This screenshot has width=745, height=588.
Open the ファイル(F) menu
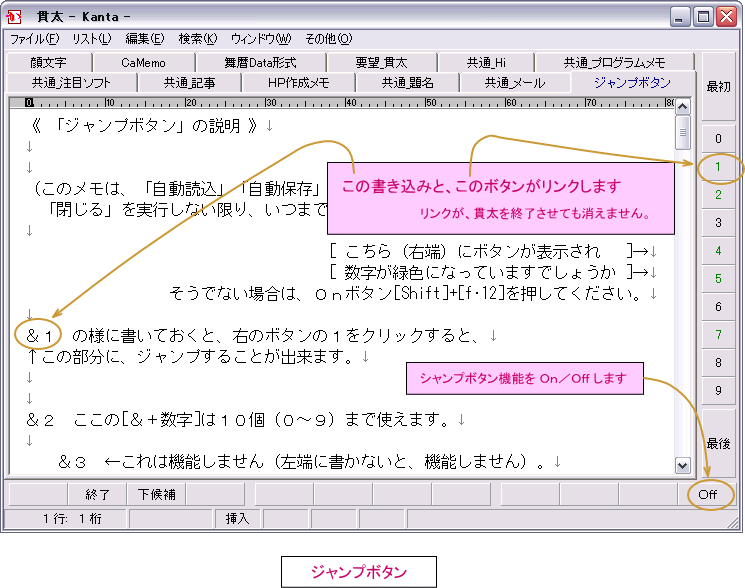[x=33, y=39]
